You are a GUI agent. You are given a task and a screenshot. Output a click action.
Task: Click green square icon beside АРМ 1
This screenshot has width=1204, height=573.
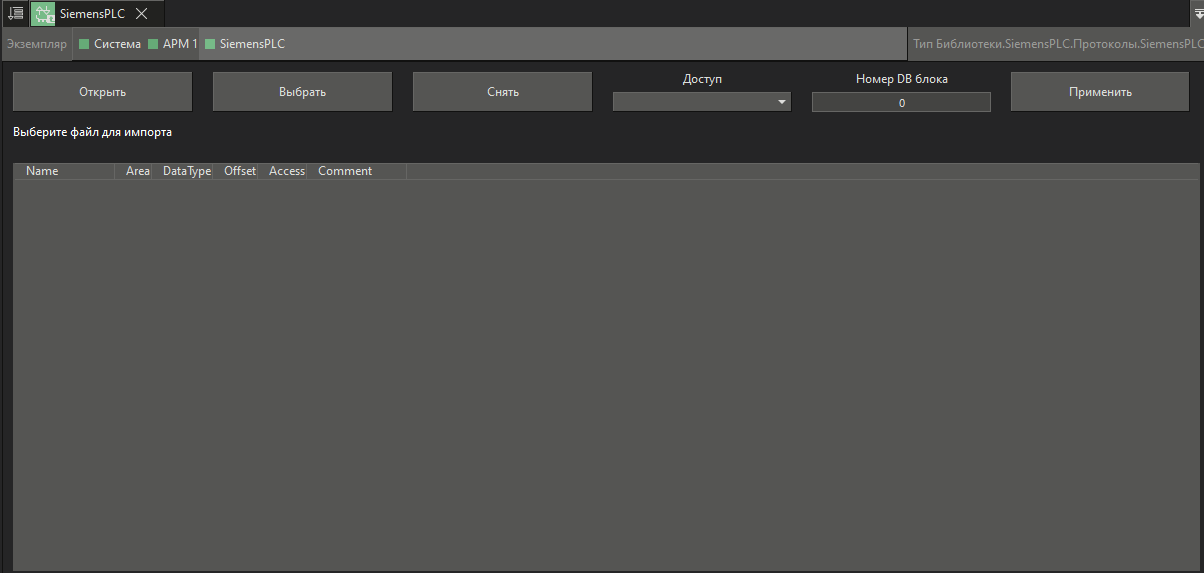coord(153,44)
